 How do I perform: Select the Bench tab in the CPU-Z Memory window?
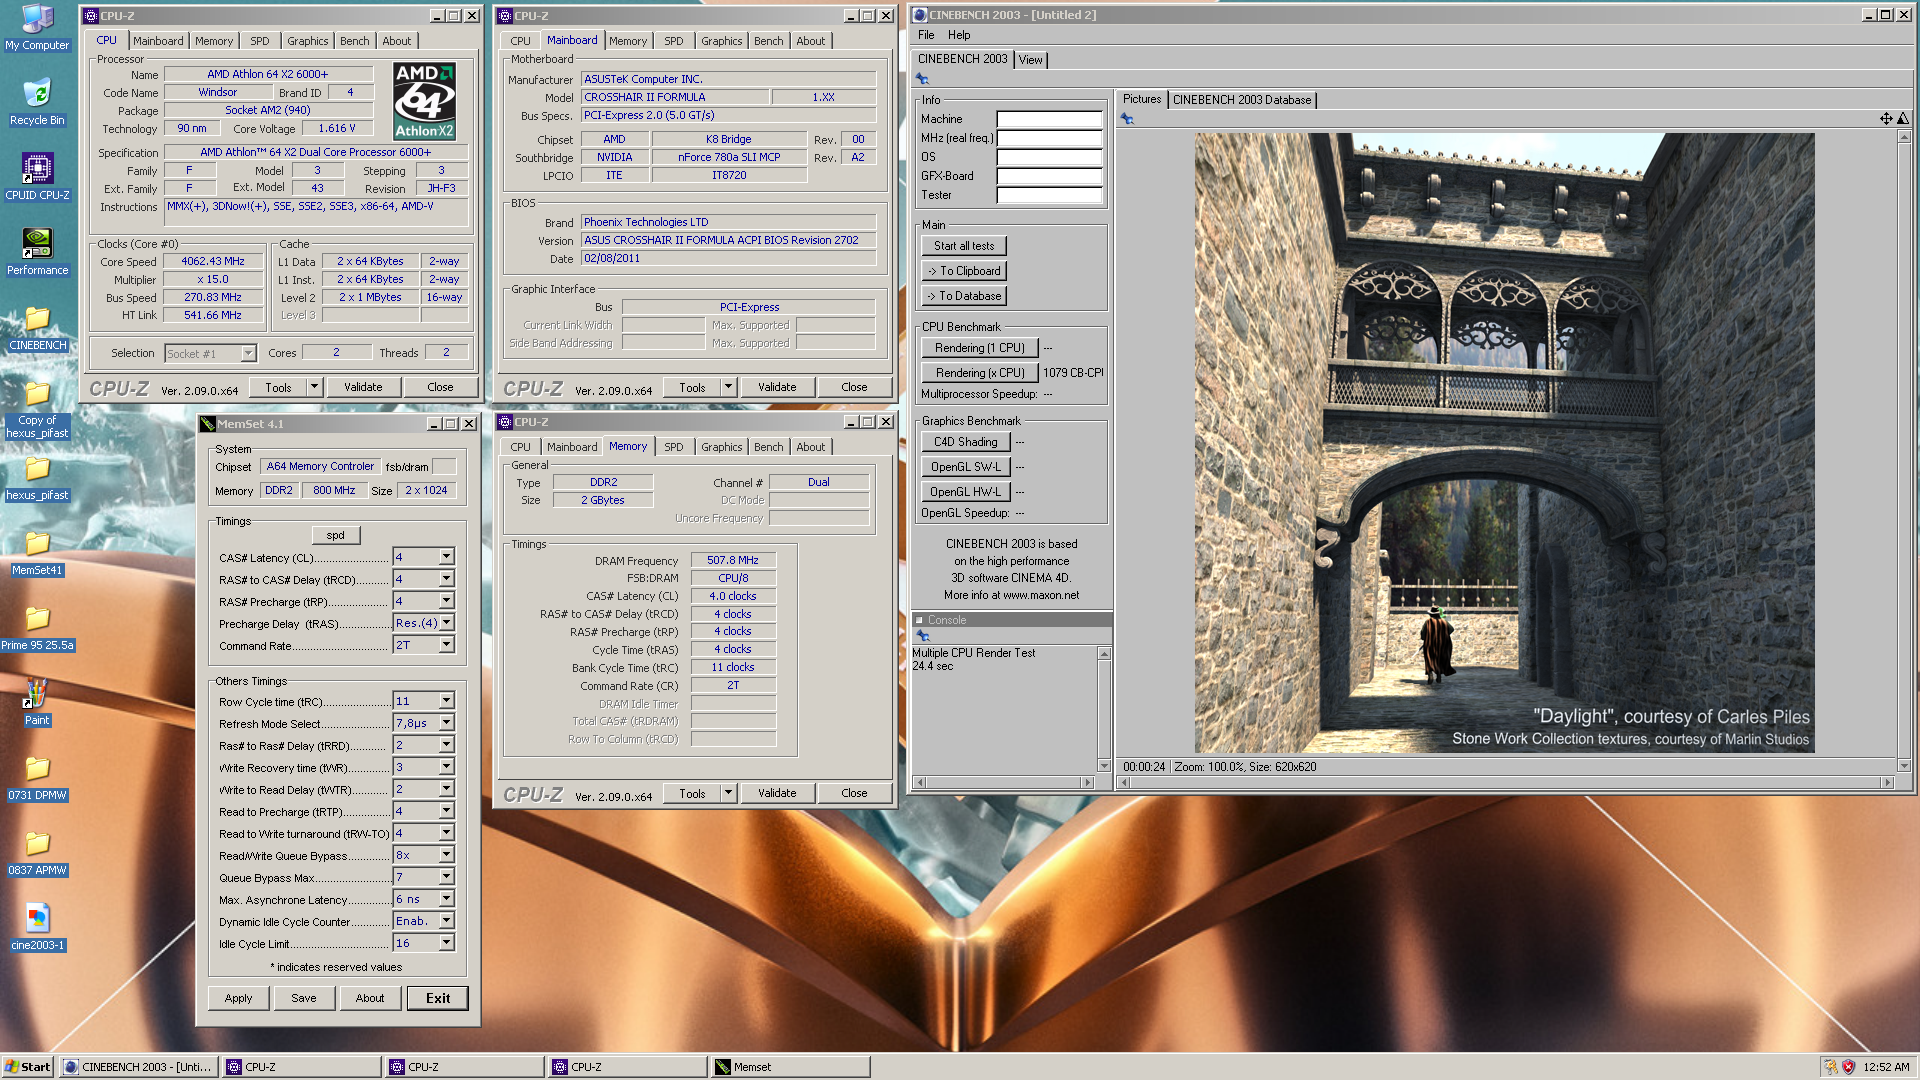tap(768, 447)
